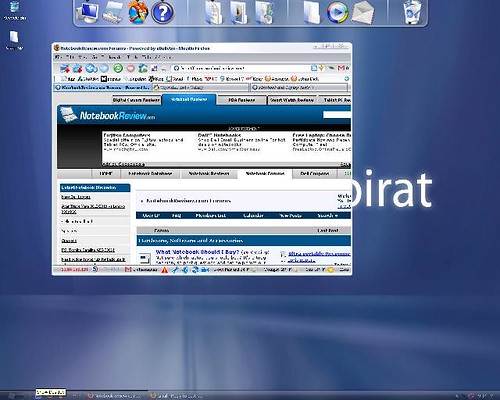Launch Windows Media Player from the dock
500x400 pixels.
pos(337,12)
